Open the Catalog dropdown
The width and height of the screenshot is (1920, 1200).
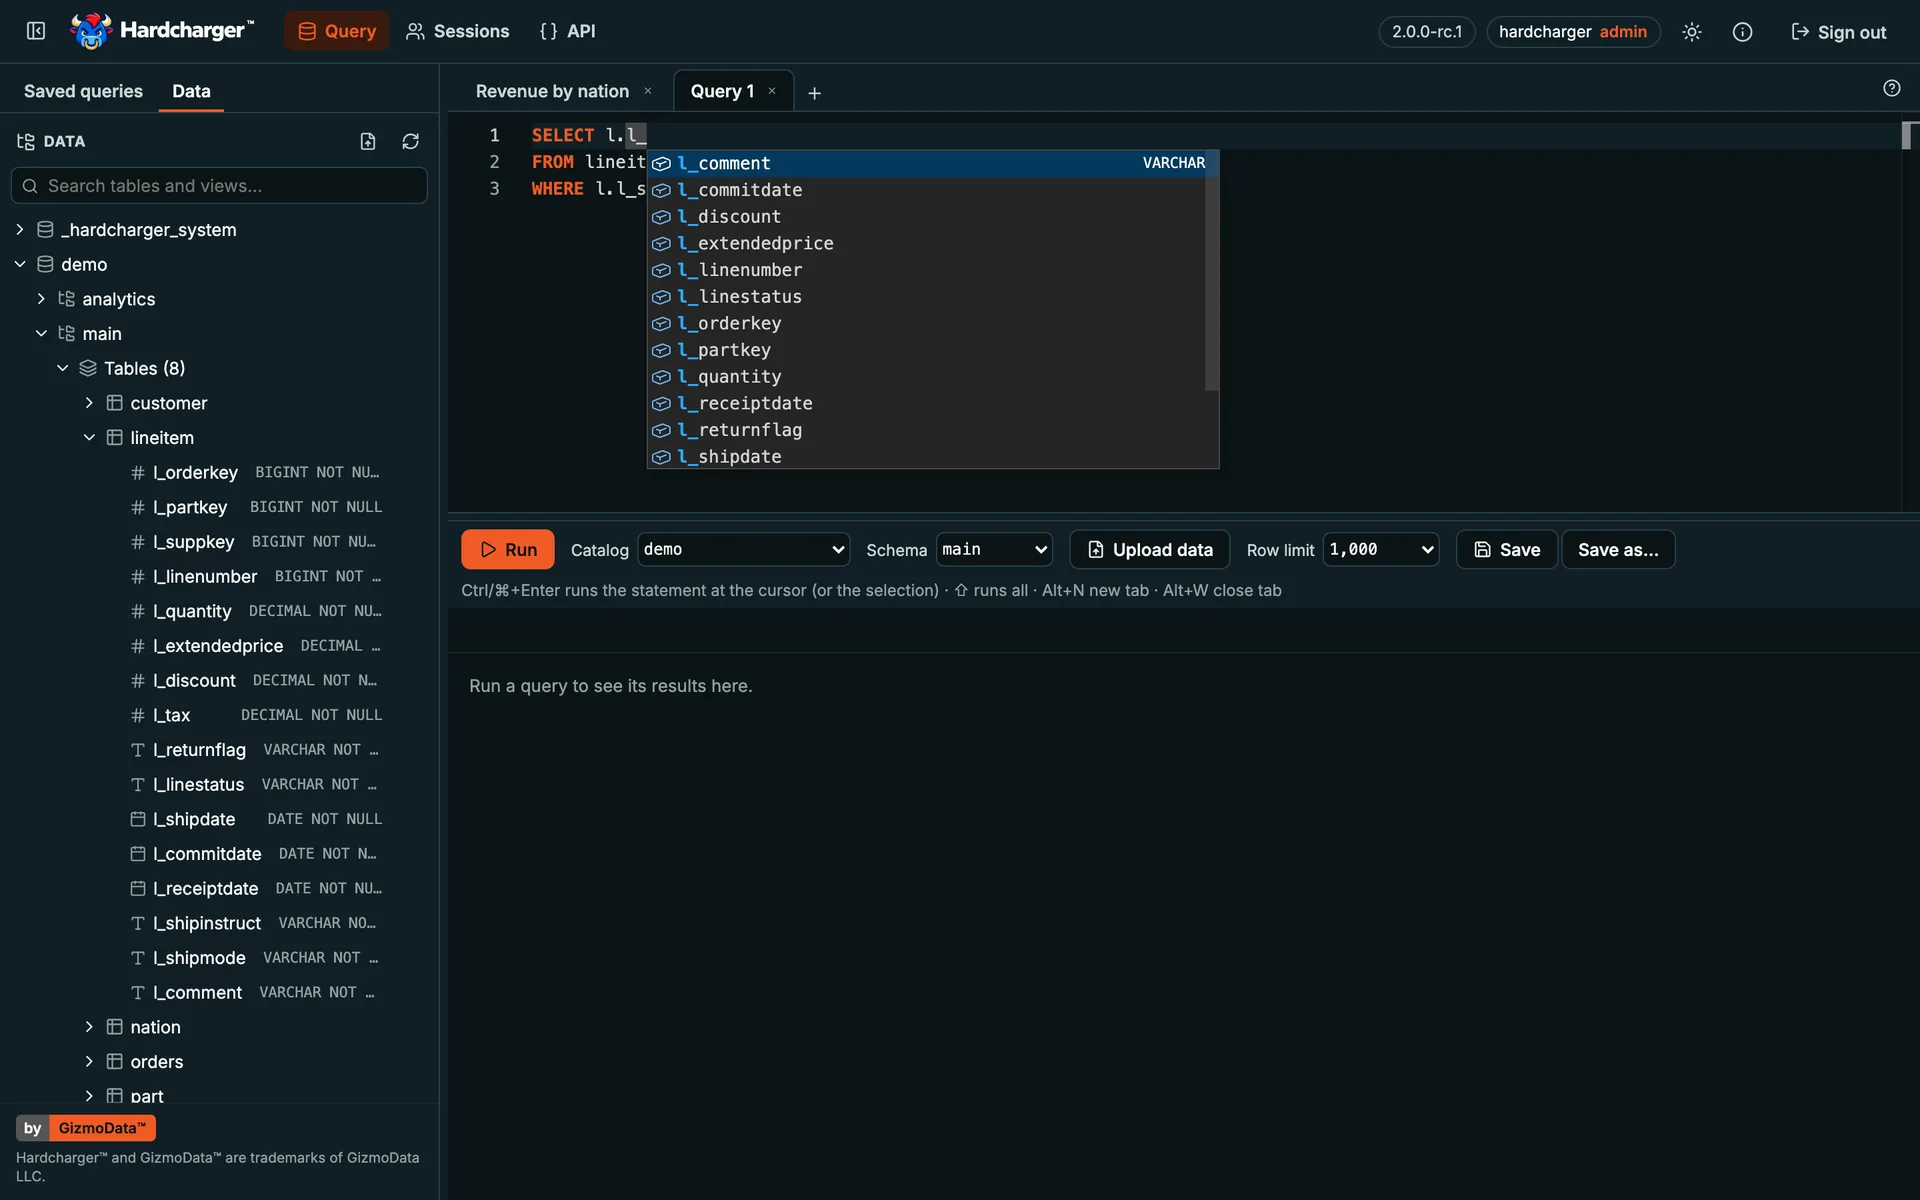click(x=743, y=549)
